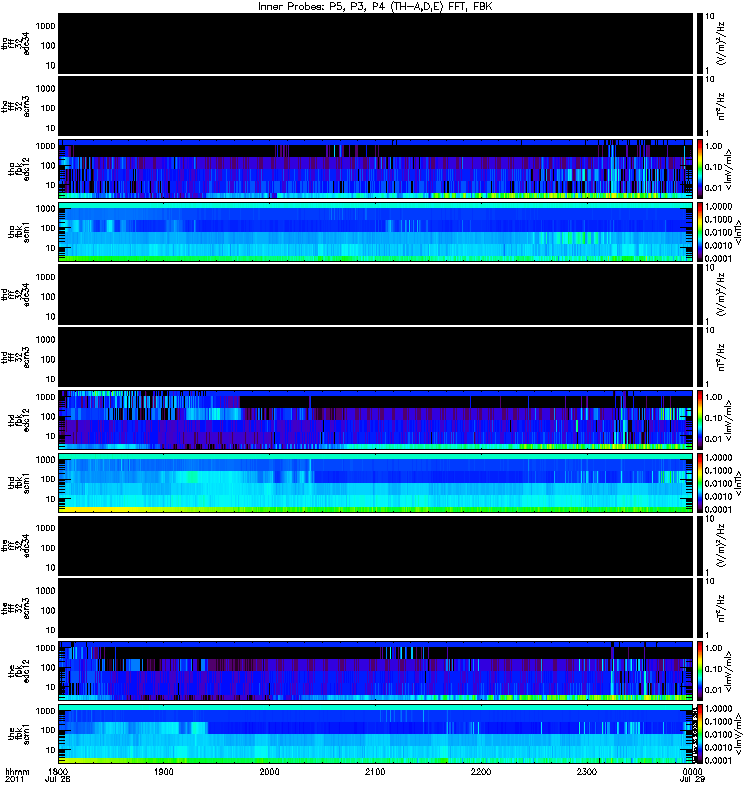Viewport: 750px width, 800px height.
Task: Select the thd fbk scm1 spectrogram panel
Action: tap(376, 483)
